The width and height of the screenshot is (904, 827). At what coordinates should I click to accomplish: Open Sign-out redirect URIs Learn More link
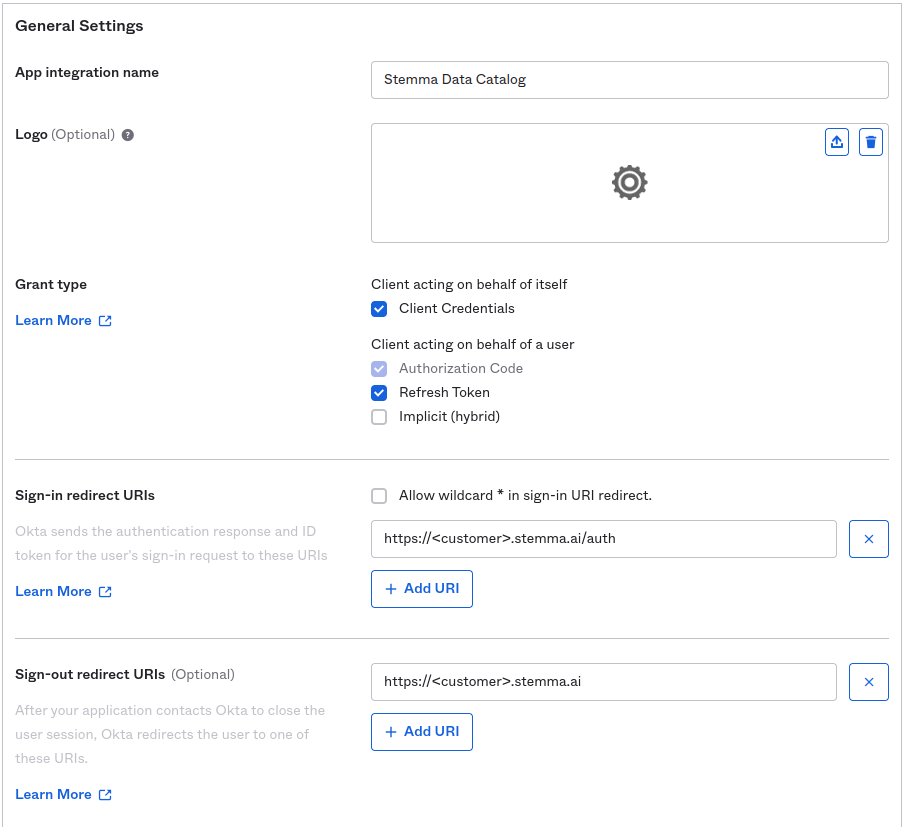54,795
